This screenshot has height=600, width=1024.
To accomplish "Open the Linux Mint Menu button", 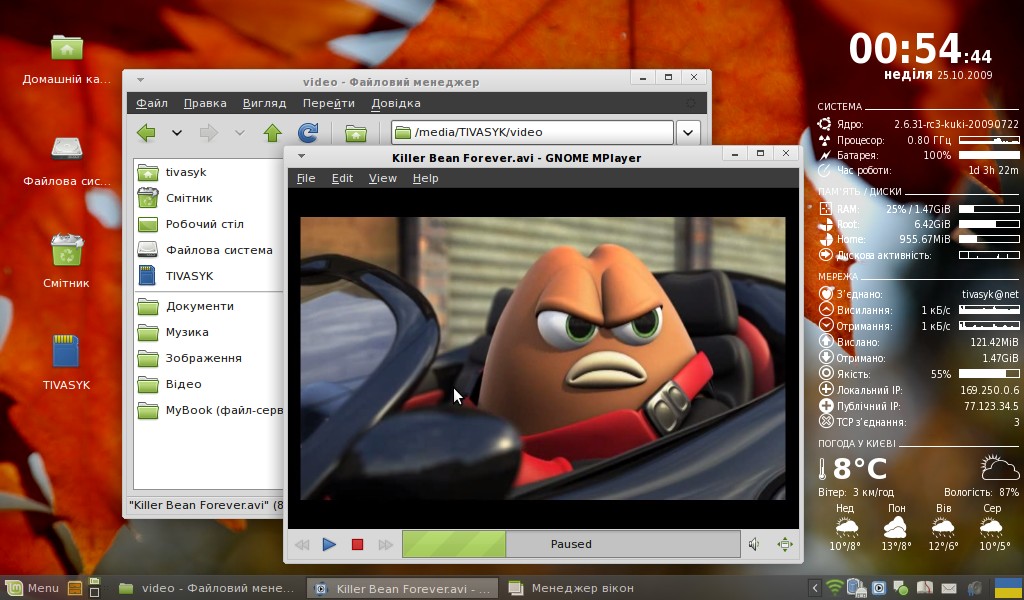I will 33,588.
